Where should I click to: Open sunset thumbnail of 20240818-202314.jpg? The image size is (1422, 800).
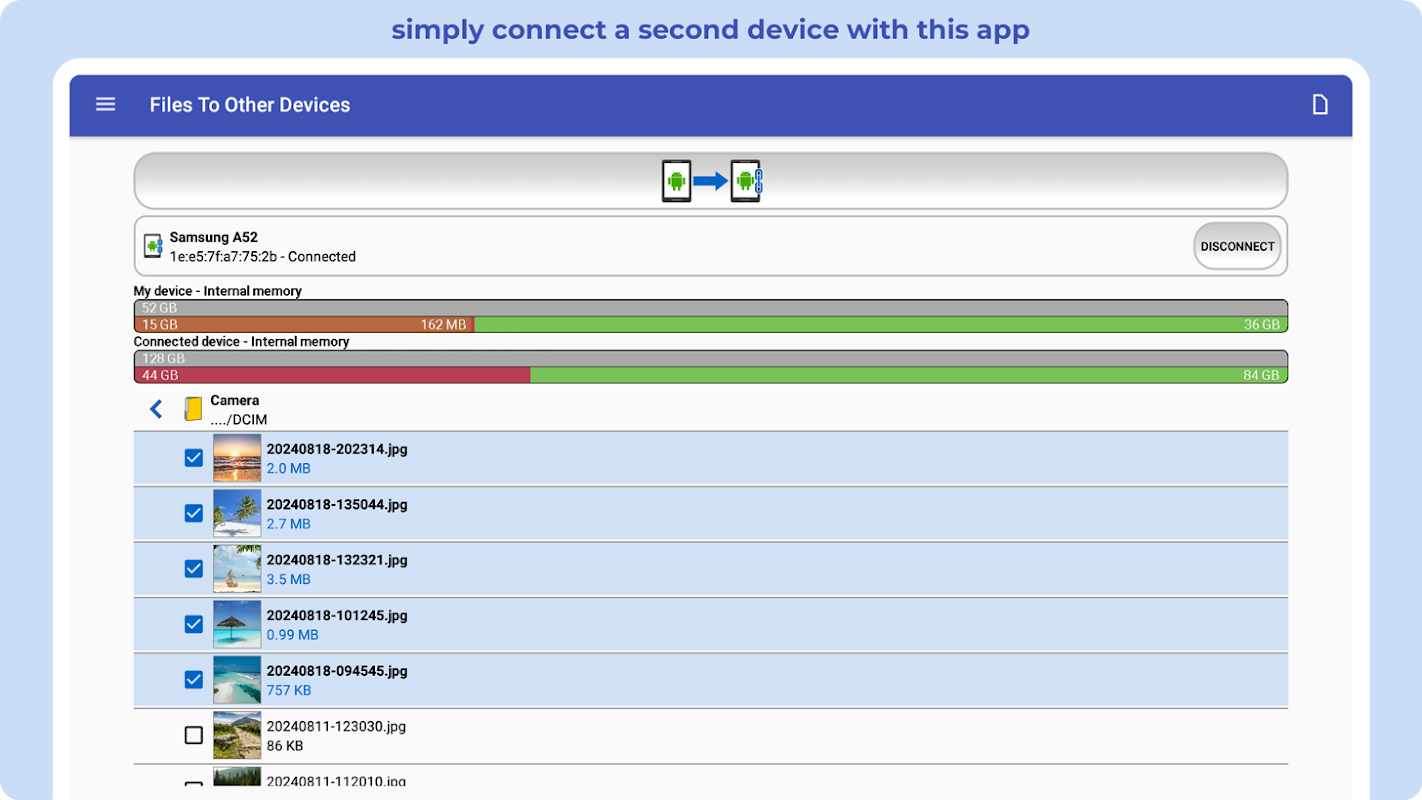click(x=237, y=458)
